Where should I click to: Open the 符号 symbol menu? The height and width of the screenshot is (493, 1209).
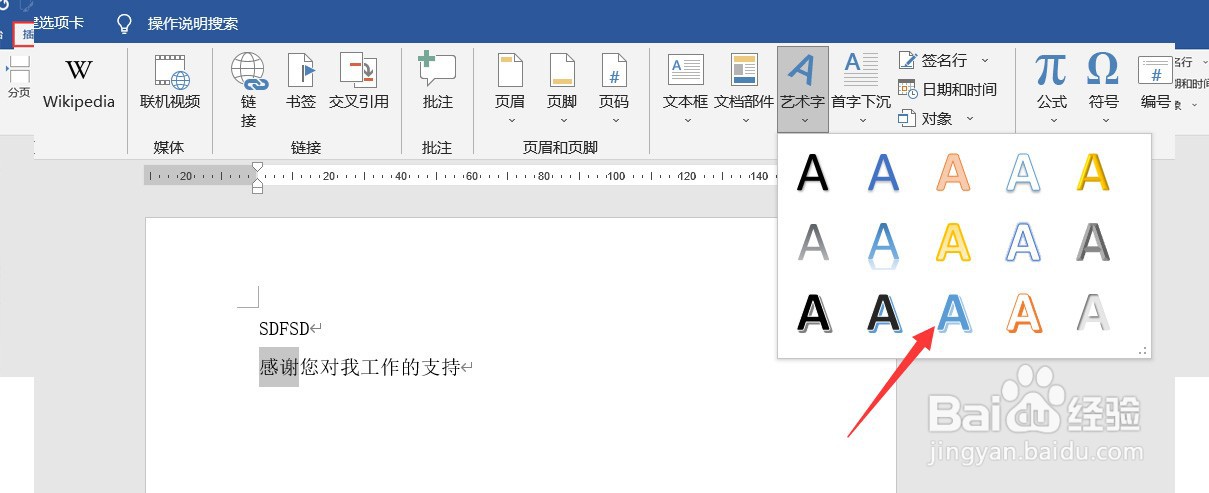point(1103,90)
